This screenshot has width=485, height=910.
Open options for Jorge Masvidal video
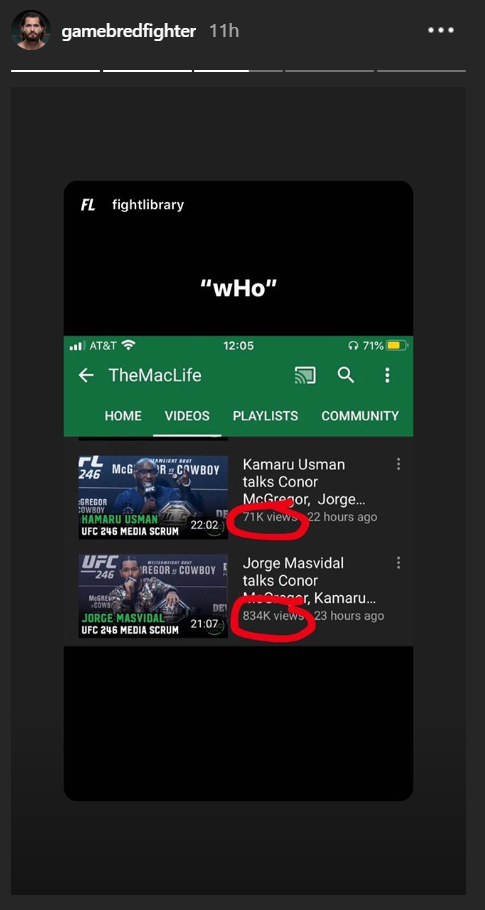[x=398, y=562]
